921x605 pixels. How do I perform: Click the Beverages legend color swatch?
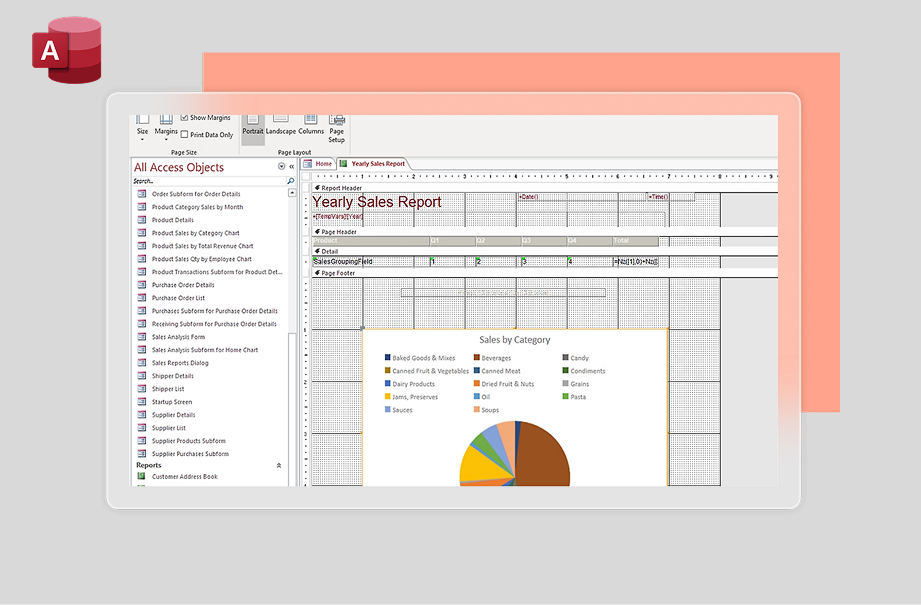(x=477, y=357)
